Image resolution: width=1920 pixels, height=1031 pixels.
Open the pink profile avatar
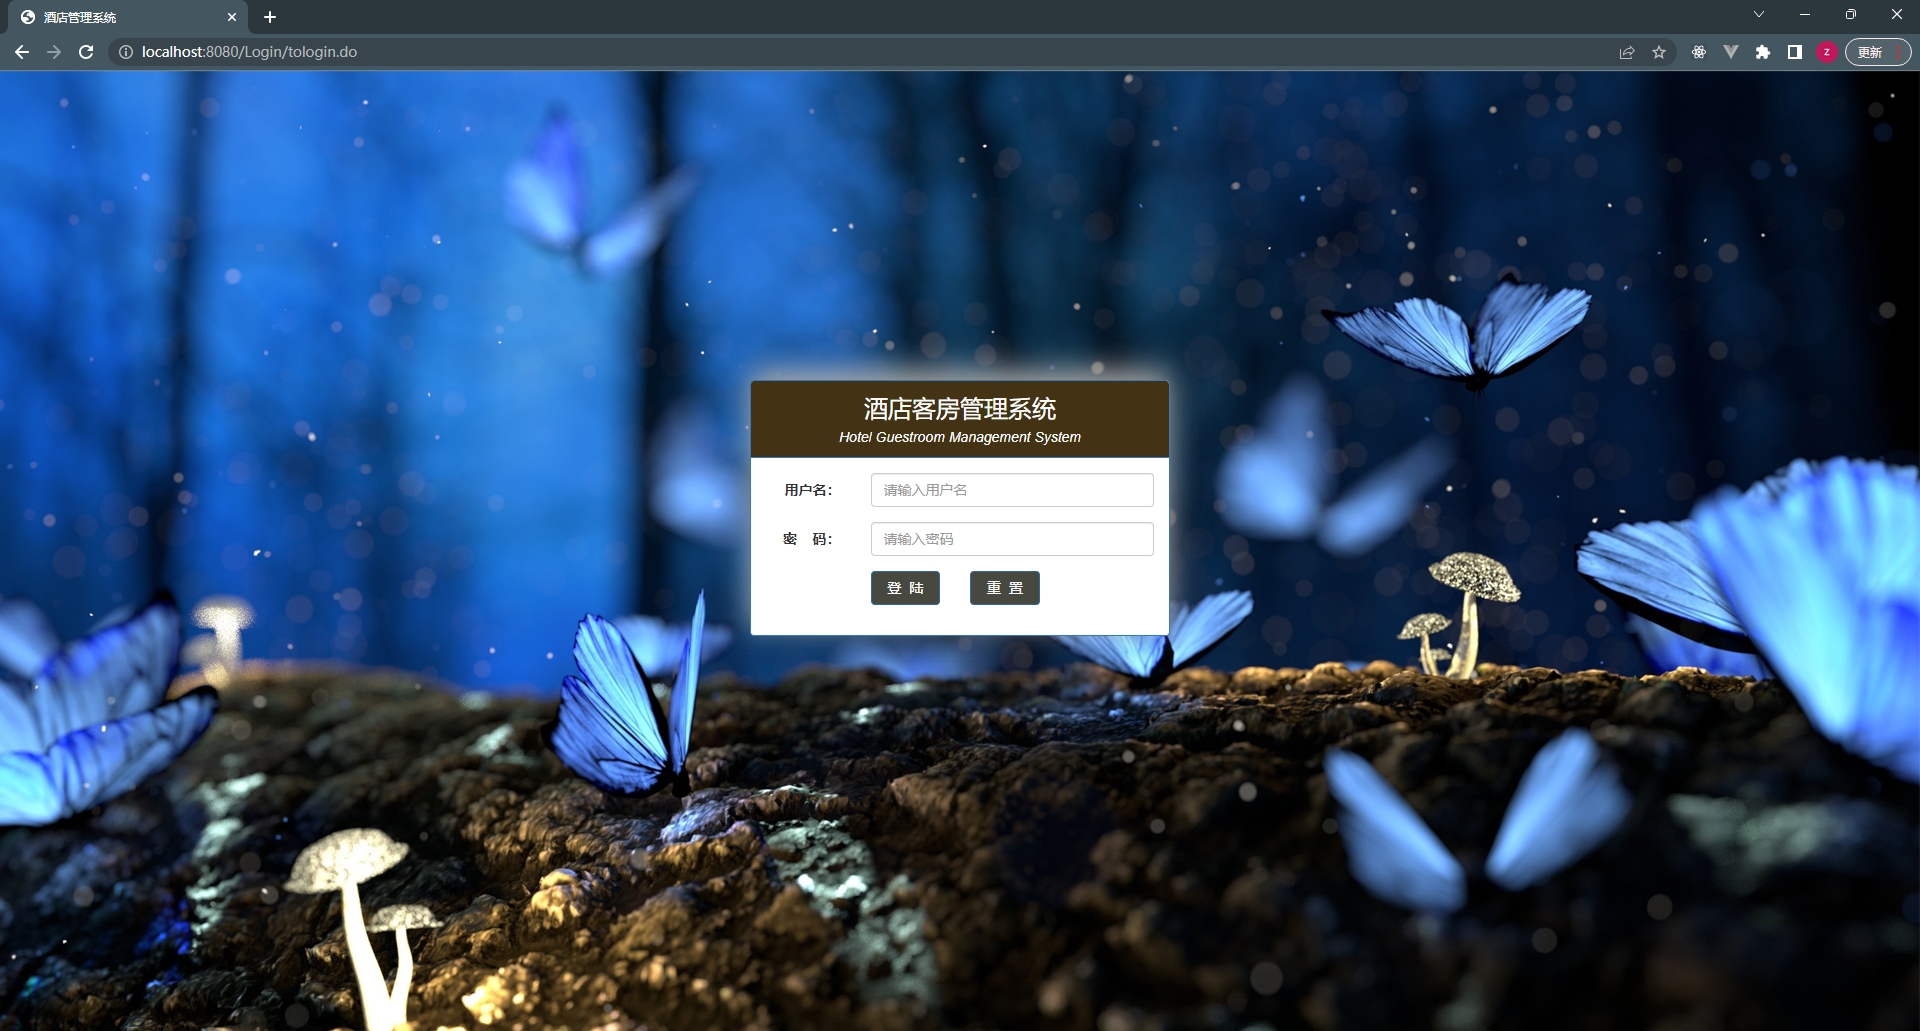[x=1827, y=52]
